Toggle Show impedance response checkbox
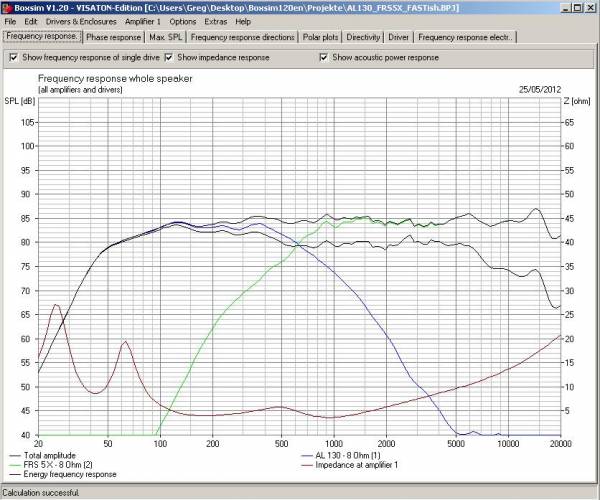Viewport: 600px width, 500px height. [217, 57]
